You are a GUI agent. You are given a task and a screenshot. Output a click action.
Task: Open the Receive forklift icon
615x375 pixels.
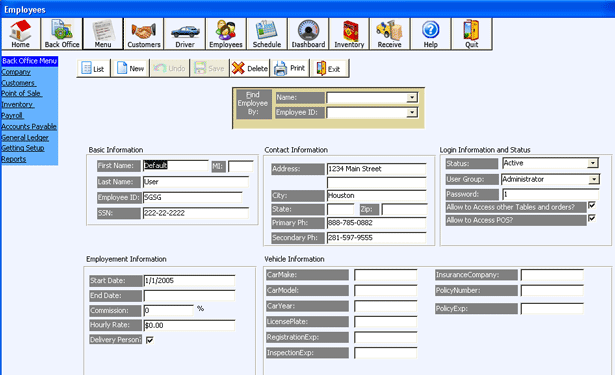(x=389, y=34)
